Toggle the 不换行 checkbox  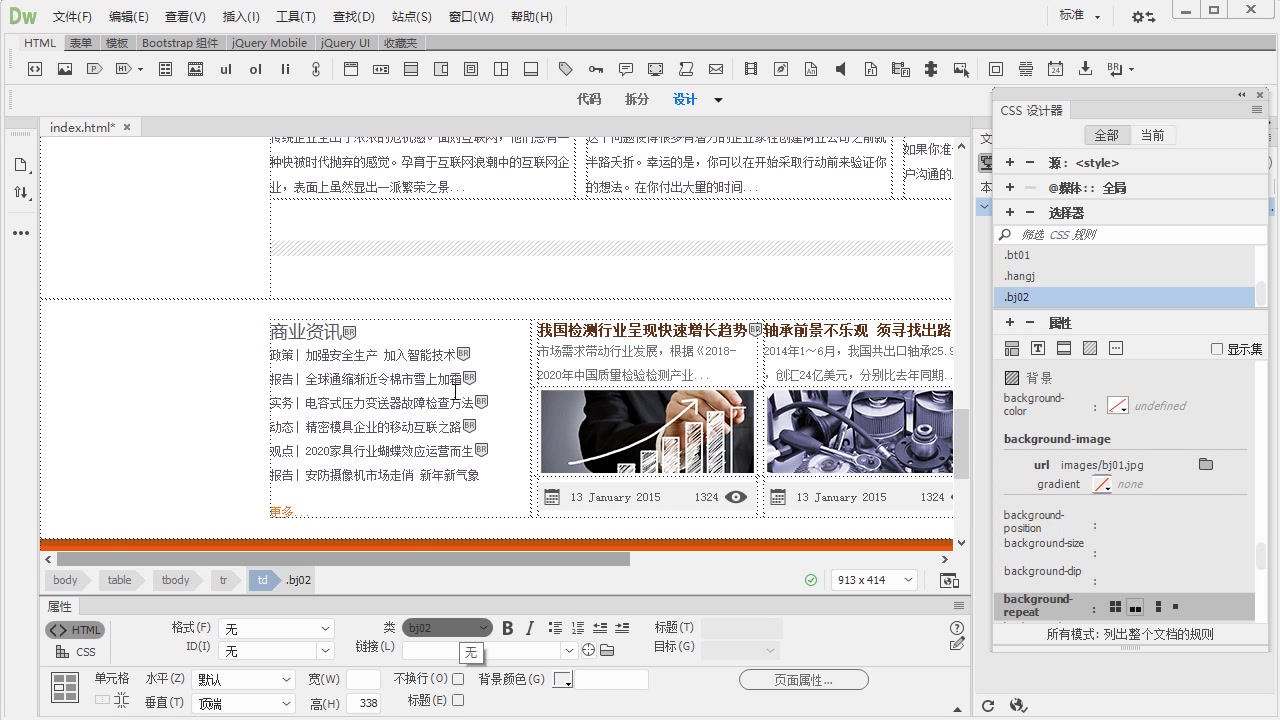458,679
